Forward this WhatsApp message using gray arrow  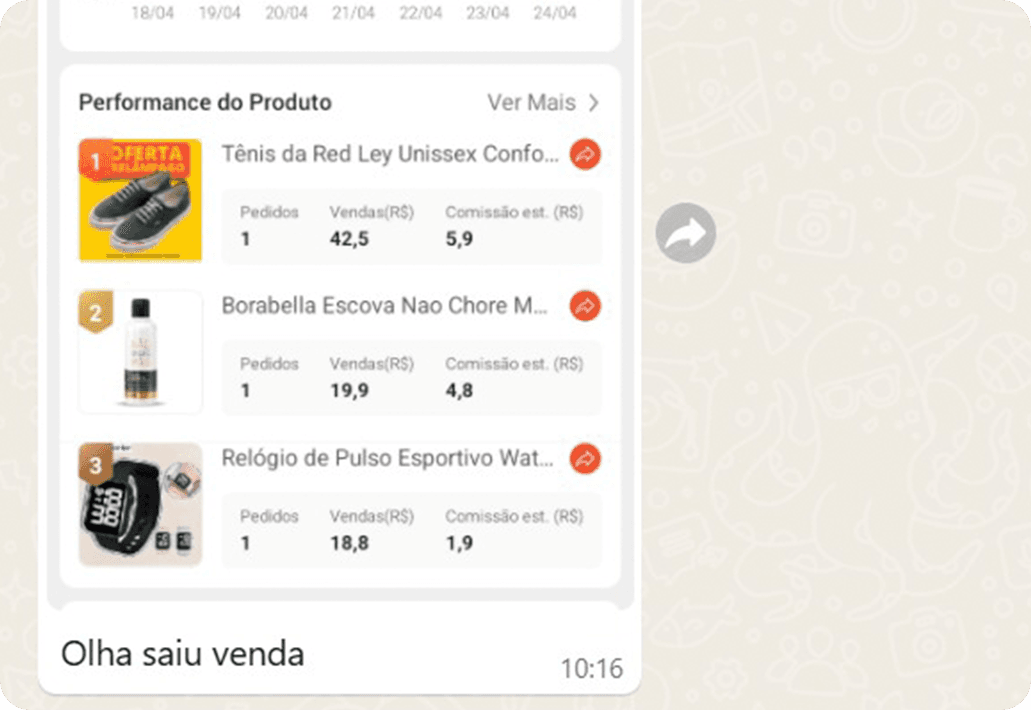(686, 233)
